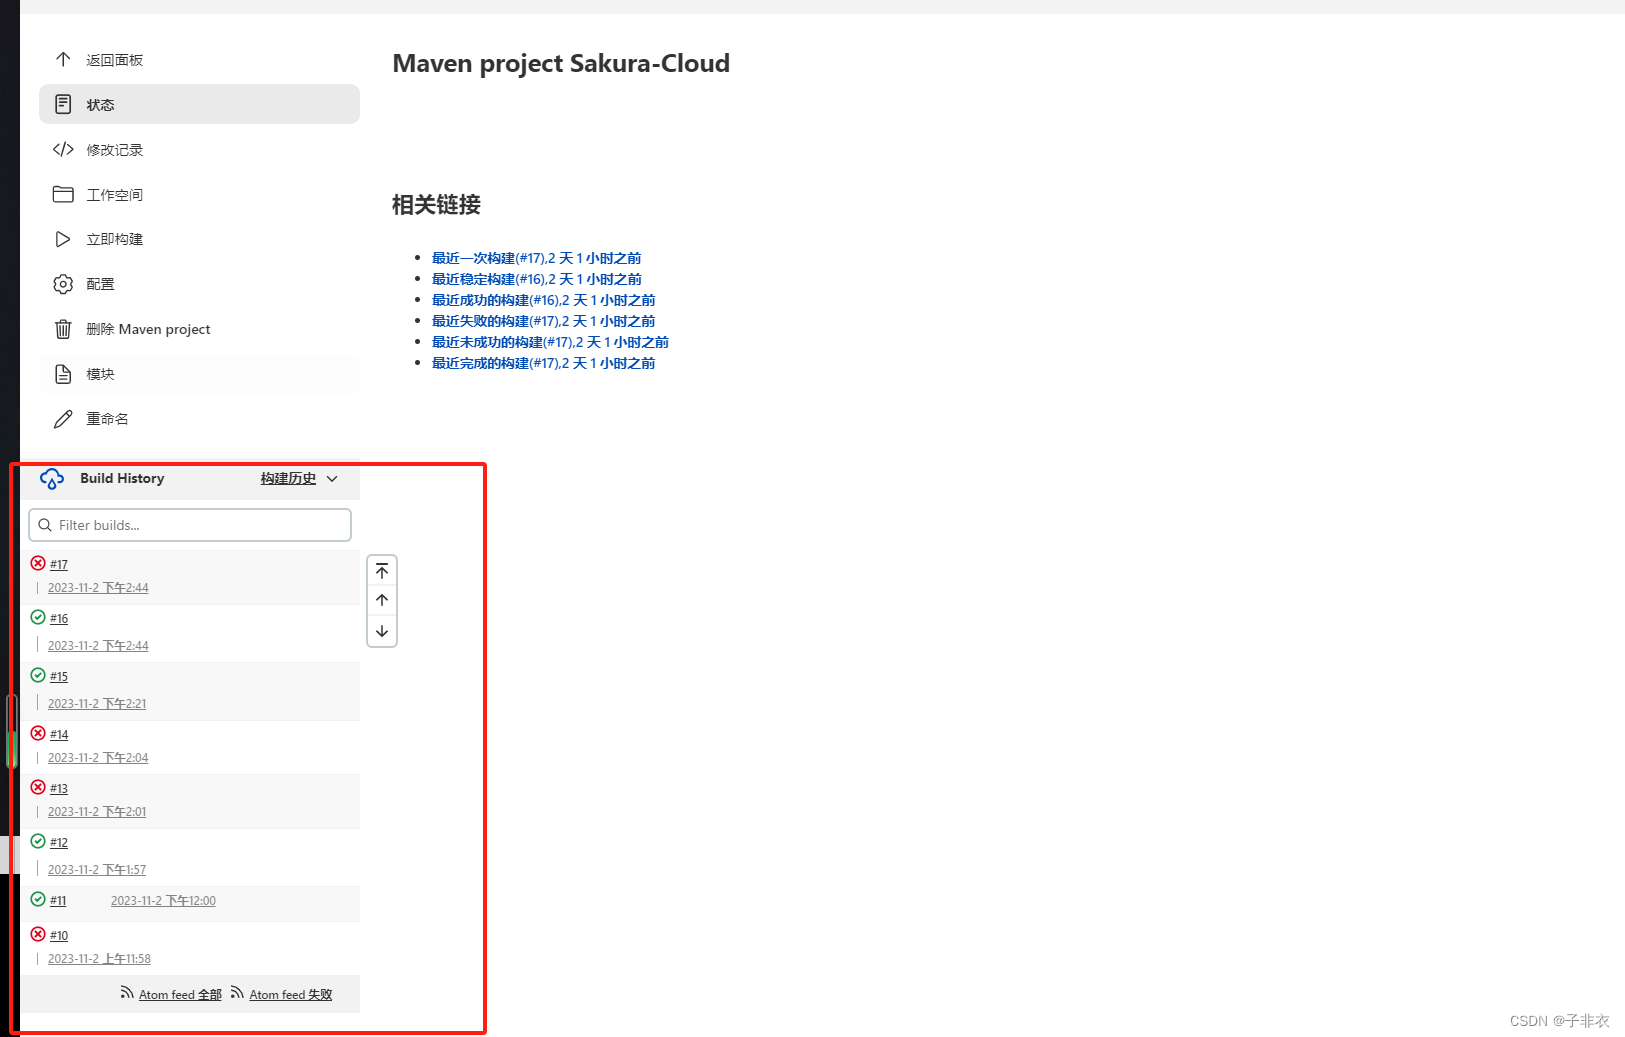
Task: Open the 最近完成的构建(#17) link
Action: tap(543, 363)
